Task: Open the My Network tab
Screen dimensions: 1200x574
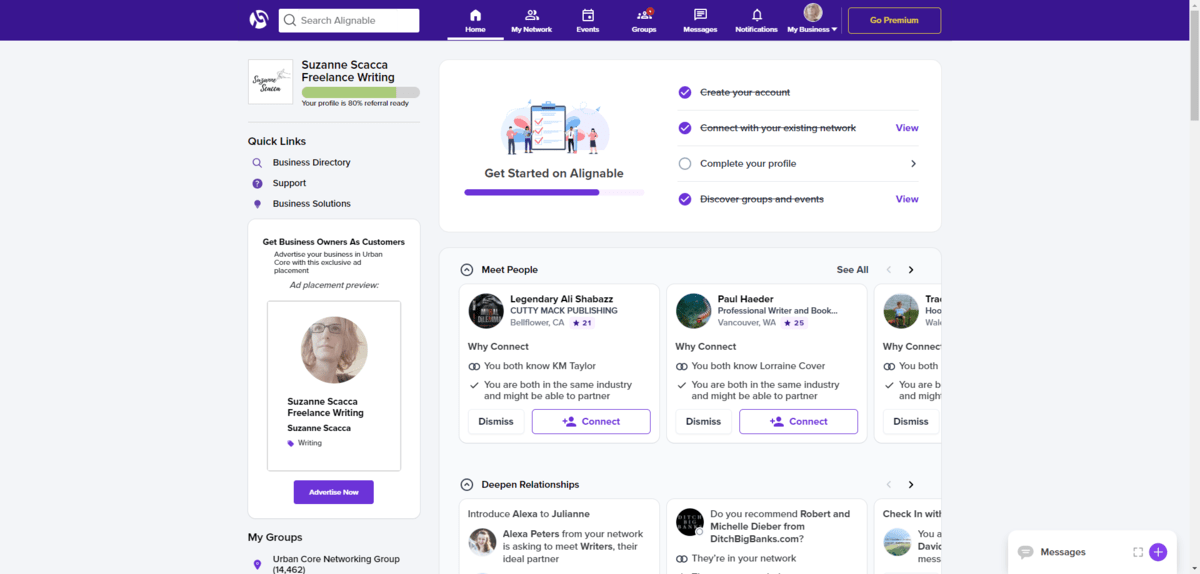Action: [x=531, y=20]
